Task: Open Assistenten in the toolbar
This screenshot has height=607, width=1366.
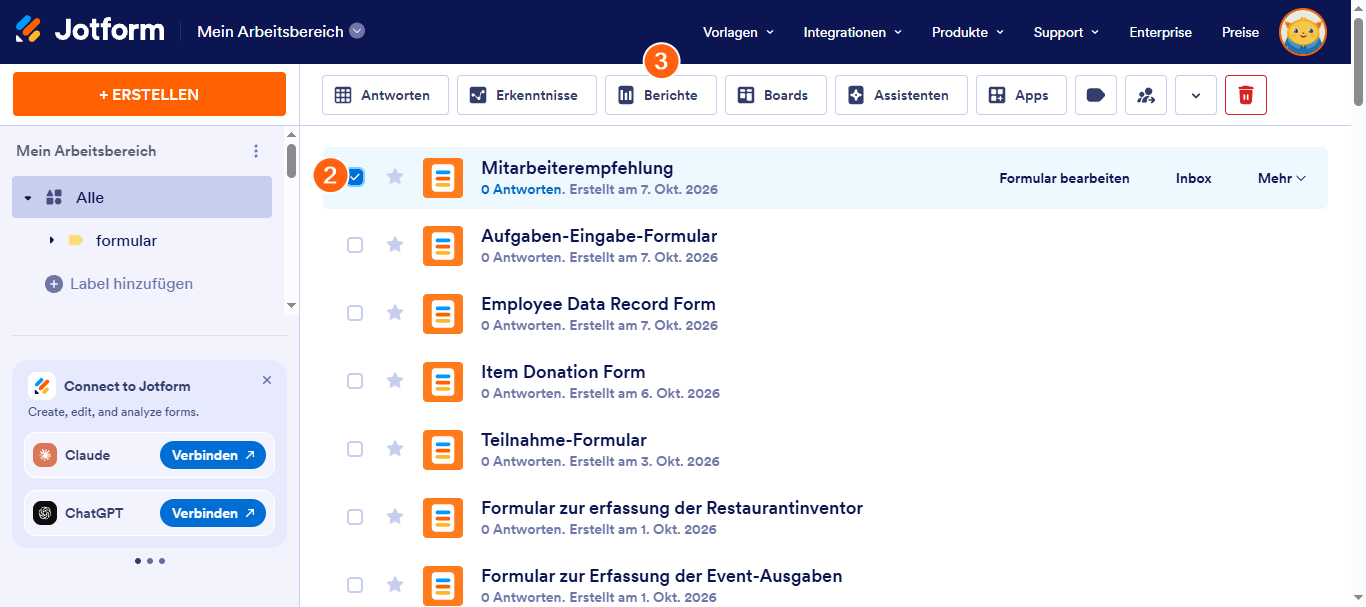Action: 901,95
